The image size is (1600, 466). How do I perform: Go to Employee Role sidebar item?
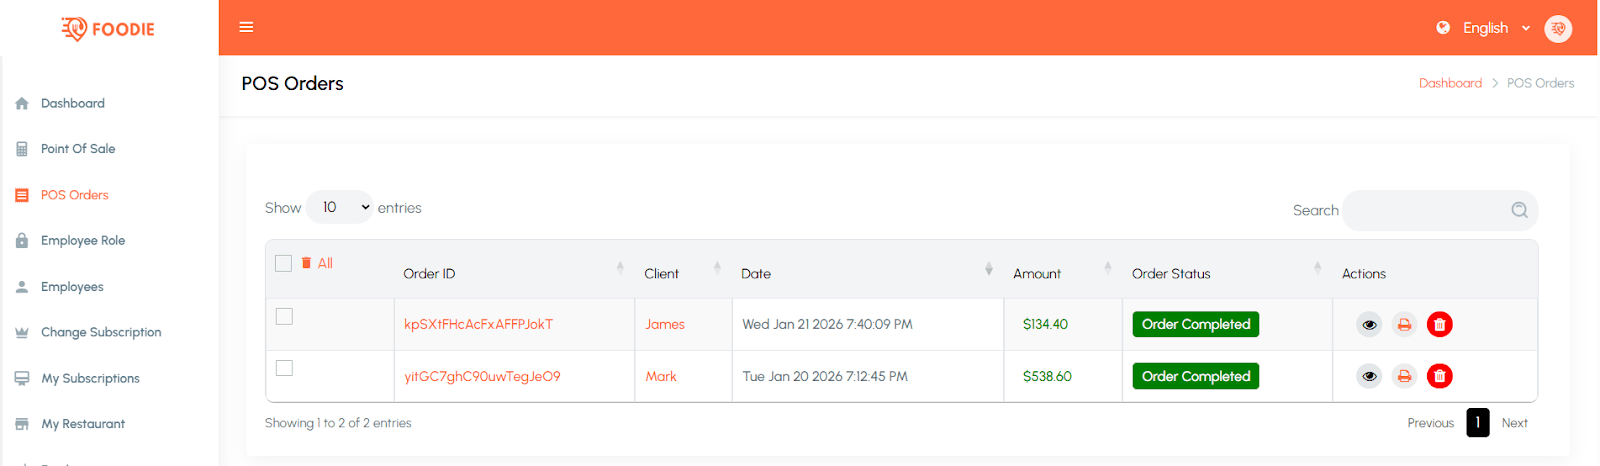(83, 240)
